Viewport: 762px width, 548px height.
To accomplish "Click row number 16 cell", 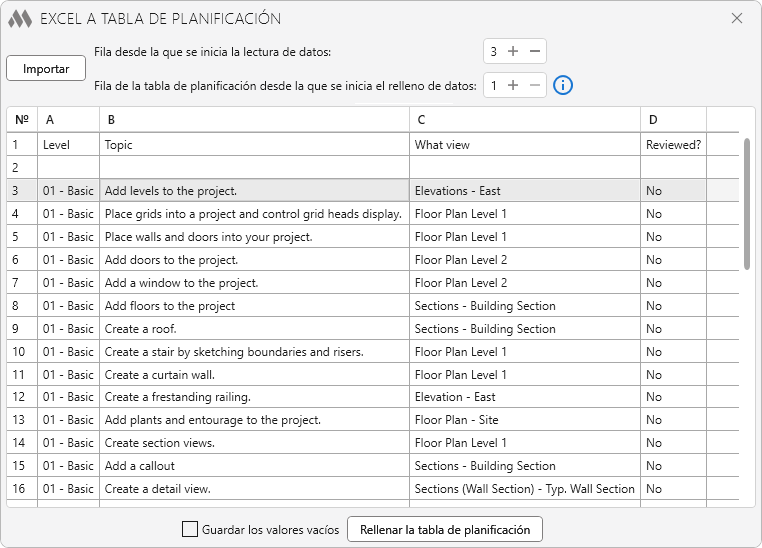I will (21, 489).
